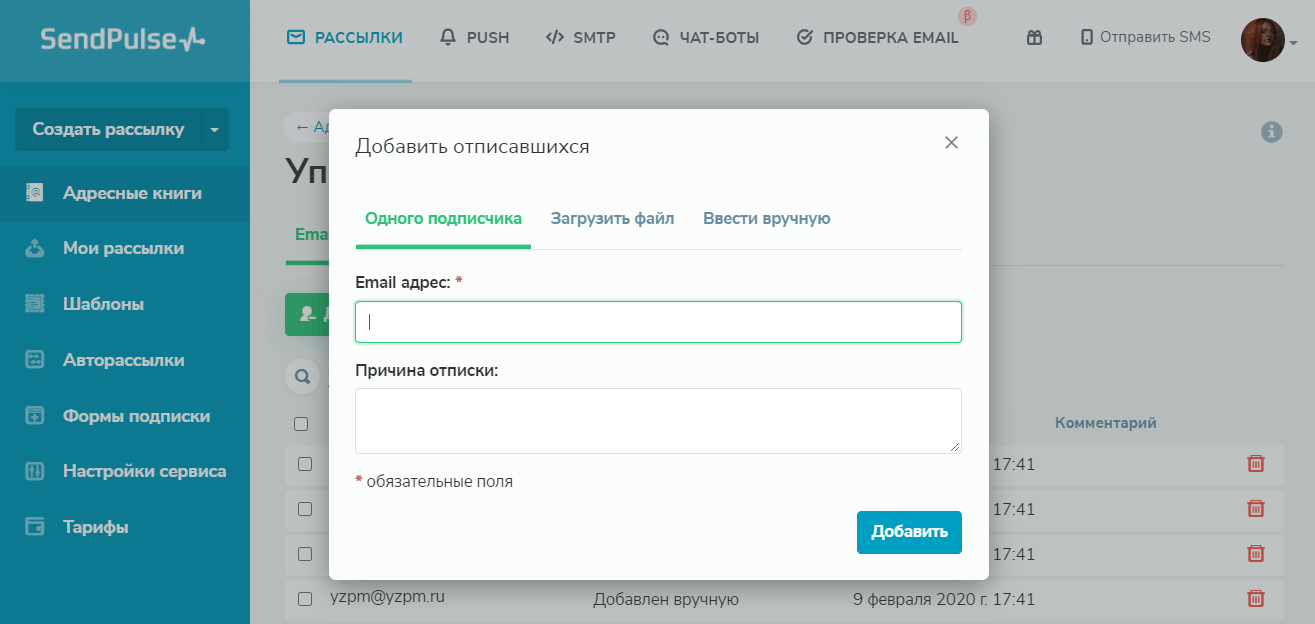
Task: Focus the Email адрес input field
Action: point(658,322)
